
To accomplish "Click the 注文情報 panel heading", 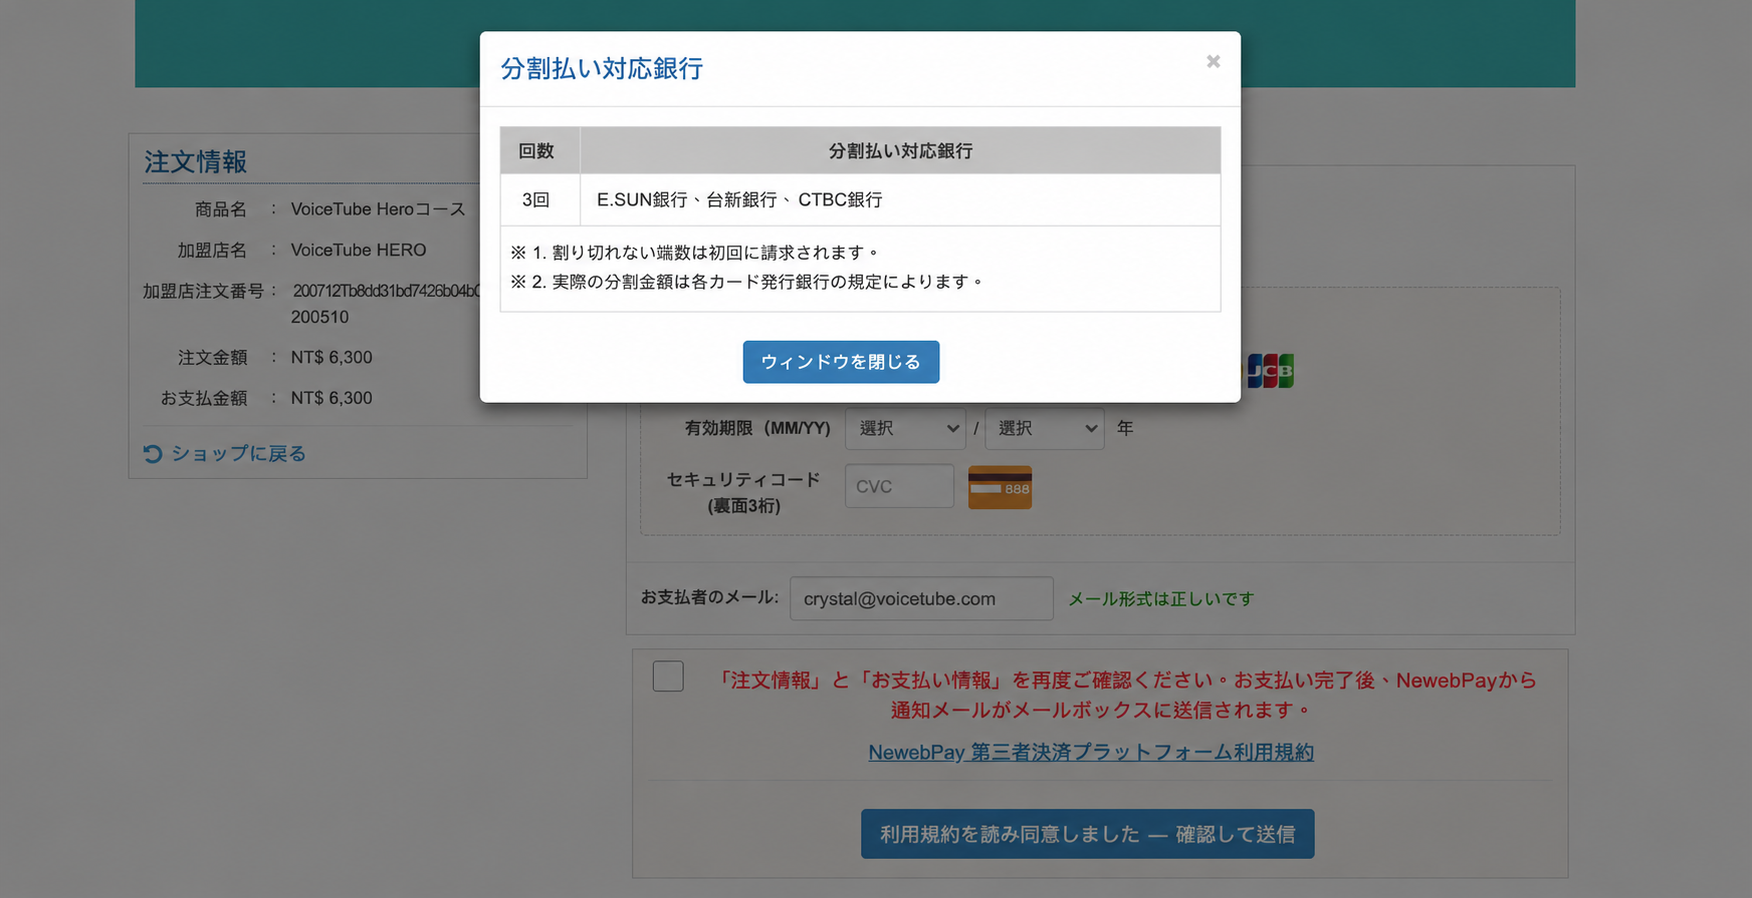I will 195,161.
